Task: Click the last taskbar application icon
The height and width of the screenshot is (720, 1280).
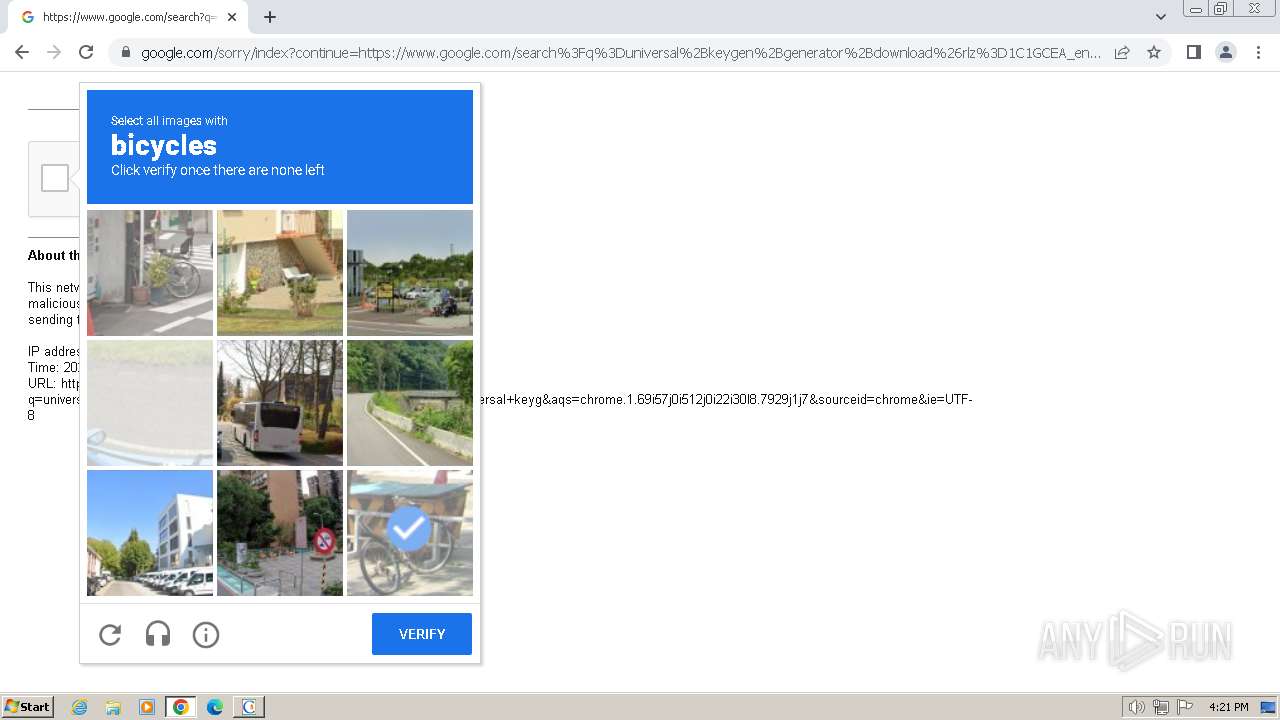Action: [249, 707]
